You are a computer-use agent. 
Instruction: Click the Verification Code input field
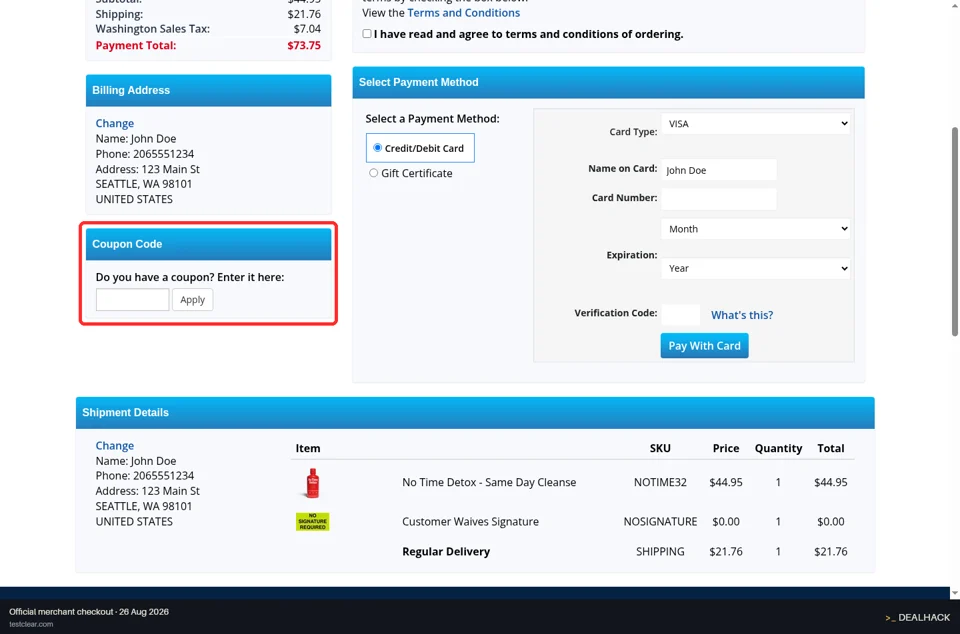681,315
